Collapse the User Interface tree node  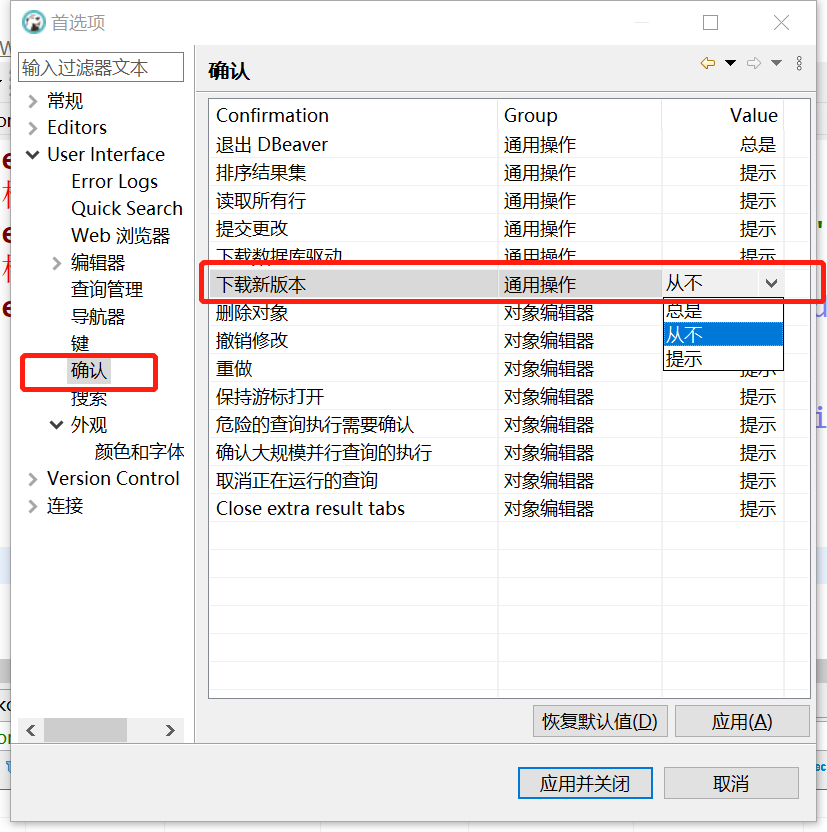pyautogui.click(x=33, y=154)
